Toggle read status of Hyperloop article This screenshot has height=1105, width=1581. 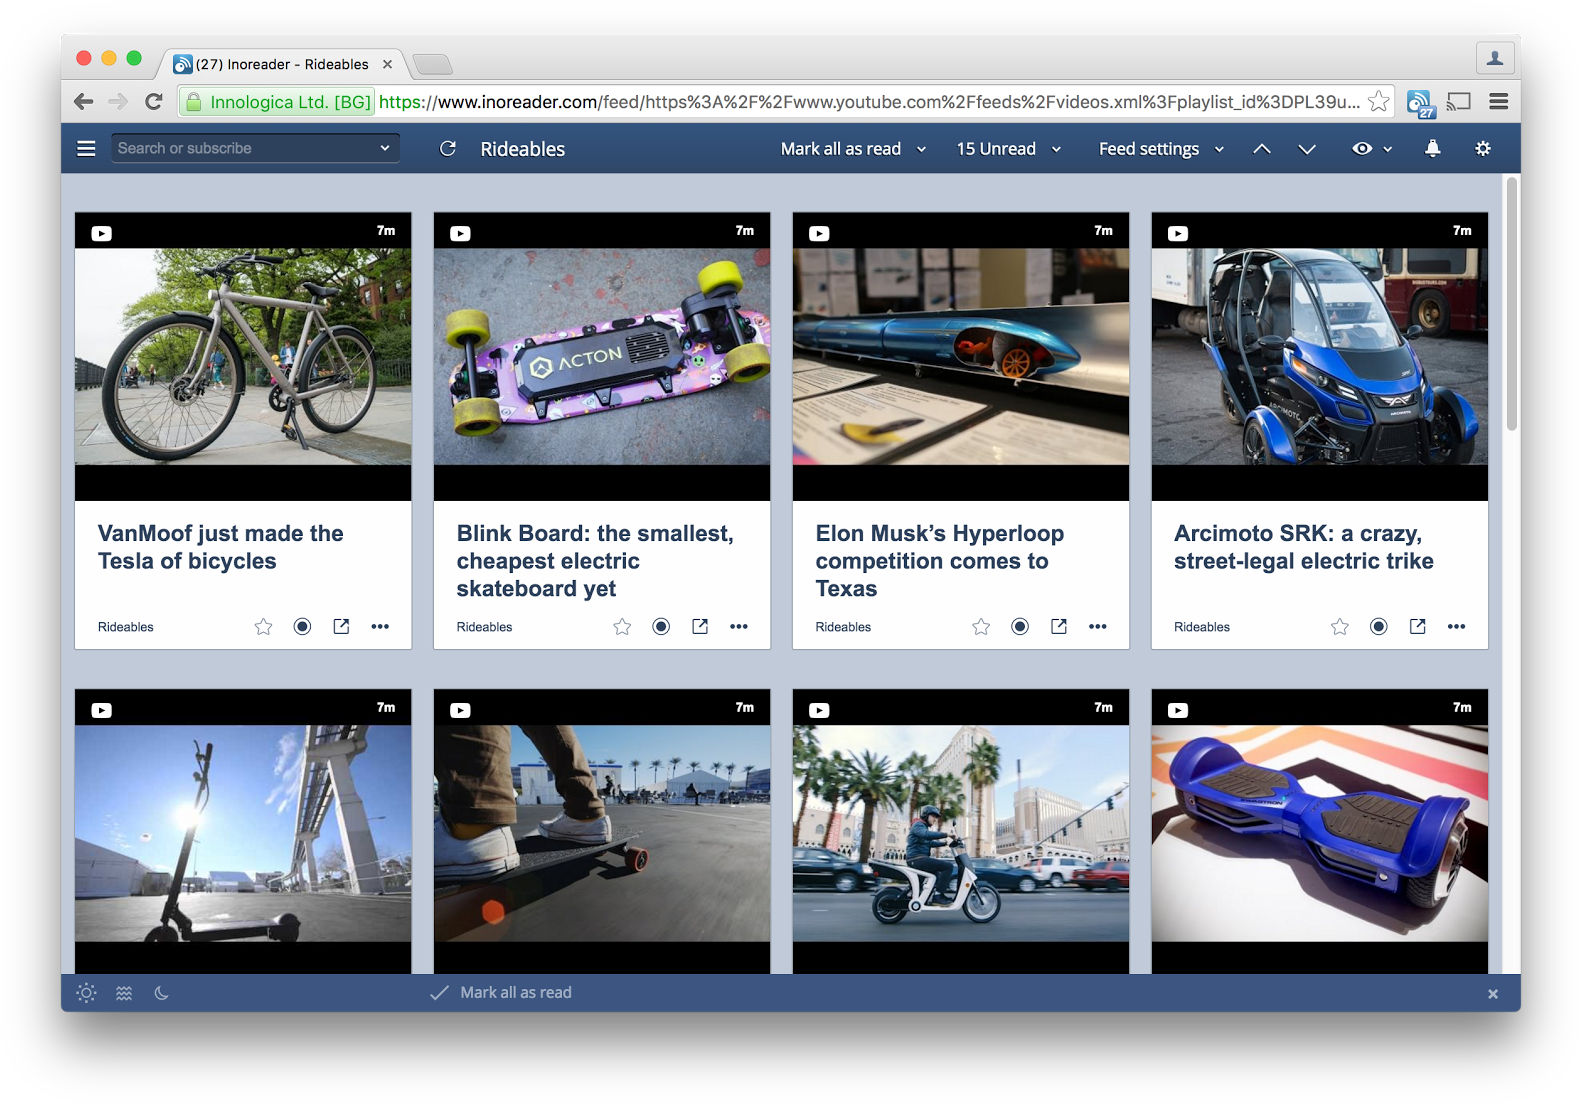pos(1020,626)
